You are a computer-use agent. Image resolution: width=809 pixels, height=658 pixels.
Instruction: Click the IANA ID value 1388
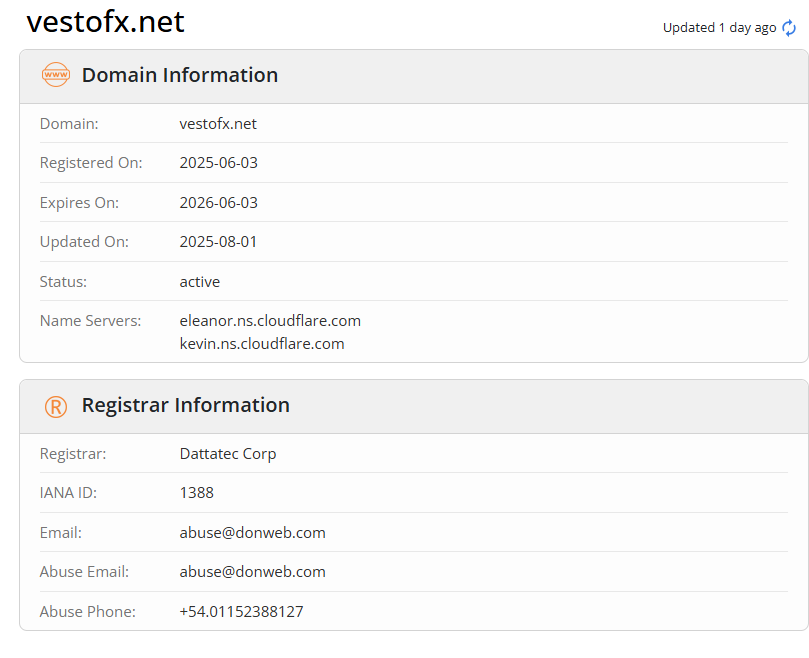pyautogui.click(x=196, y=493)
